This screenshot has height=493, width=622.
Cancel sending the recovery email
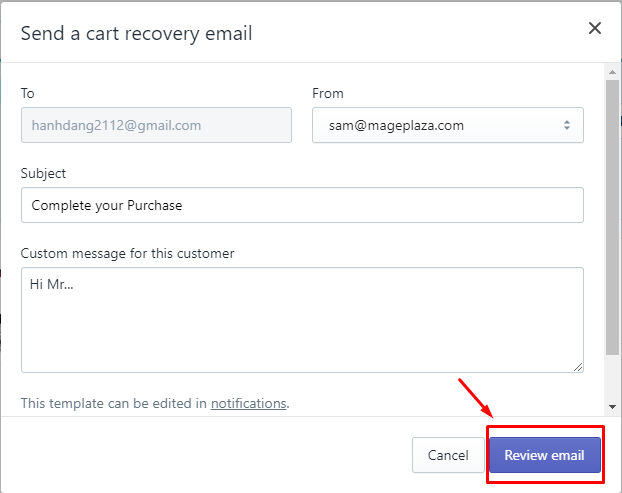448,455
